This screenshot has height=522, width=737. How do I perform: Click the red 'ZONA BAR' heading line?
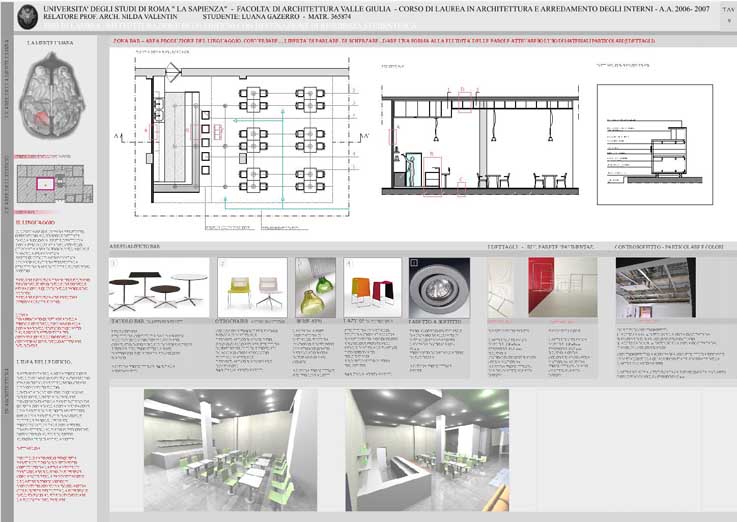click(x=384, y=41)
